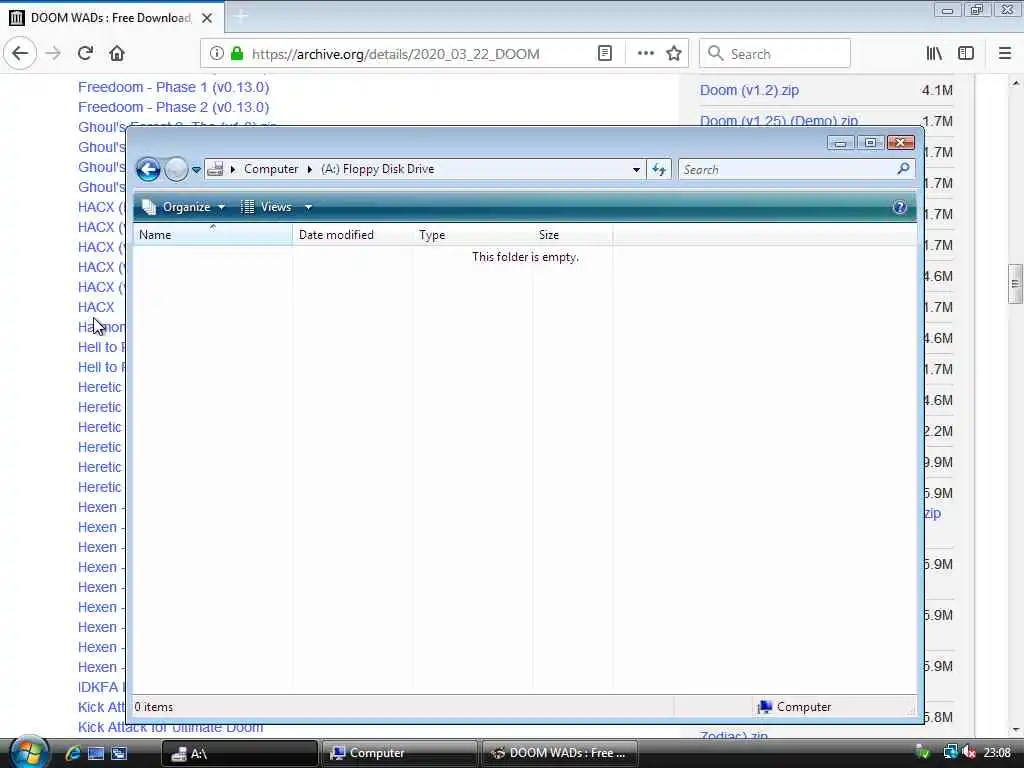
Task: Click the 23:08 taskbar clock
Action: pos(997,753)
